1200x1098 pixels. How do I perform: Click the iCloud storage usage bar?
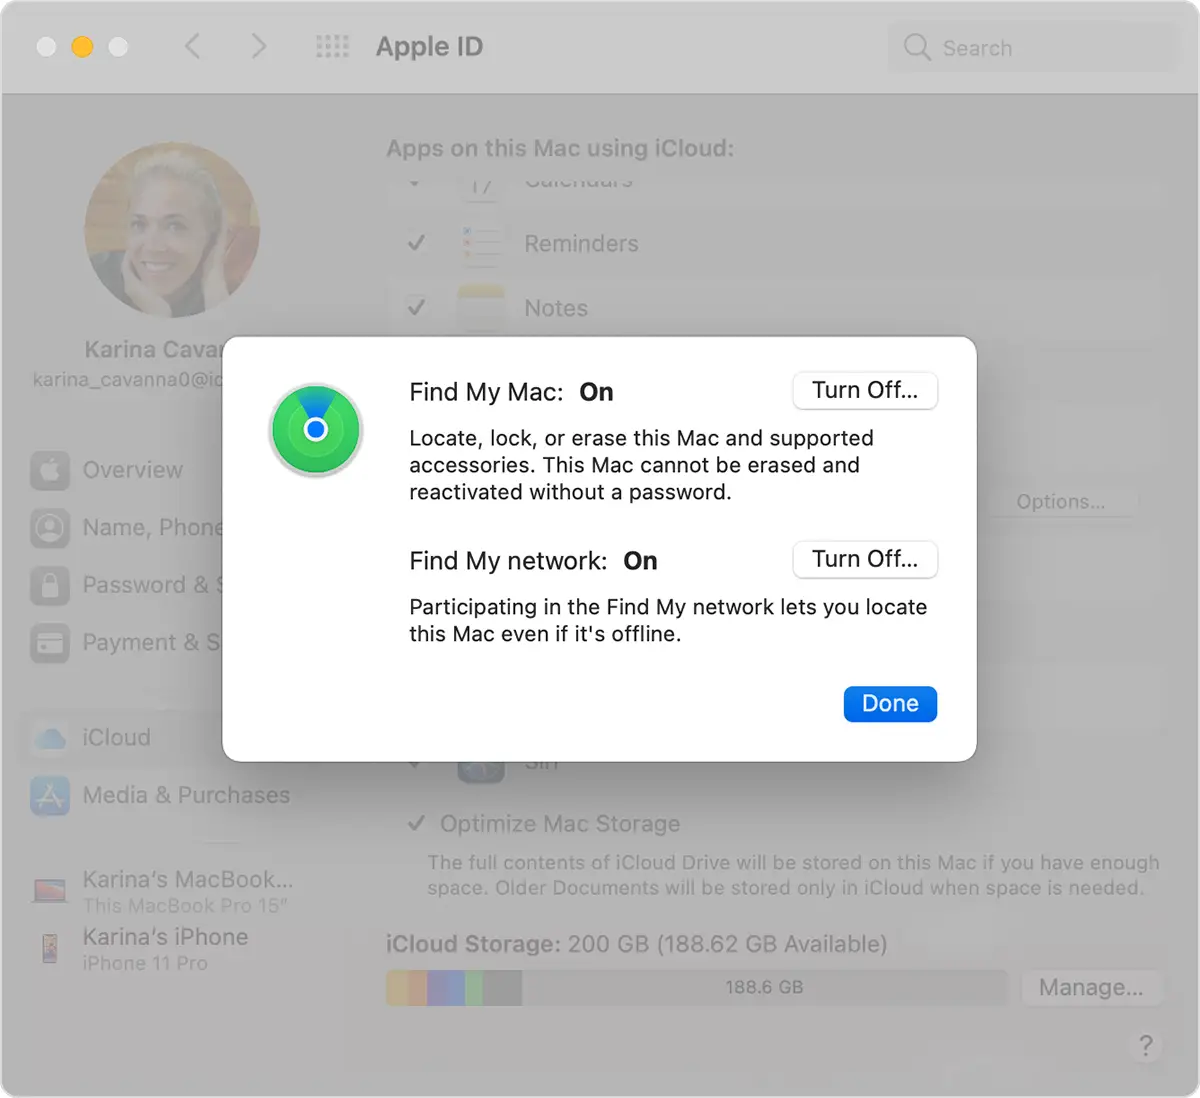click(697, 988)
